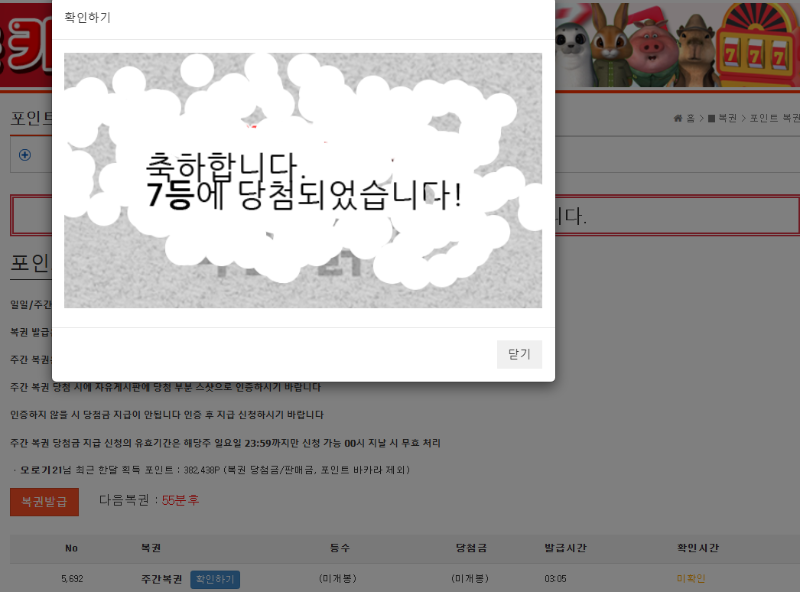
Task: Close the scratch result dialog with 닫기
Action: (519, 354)
